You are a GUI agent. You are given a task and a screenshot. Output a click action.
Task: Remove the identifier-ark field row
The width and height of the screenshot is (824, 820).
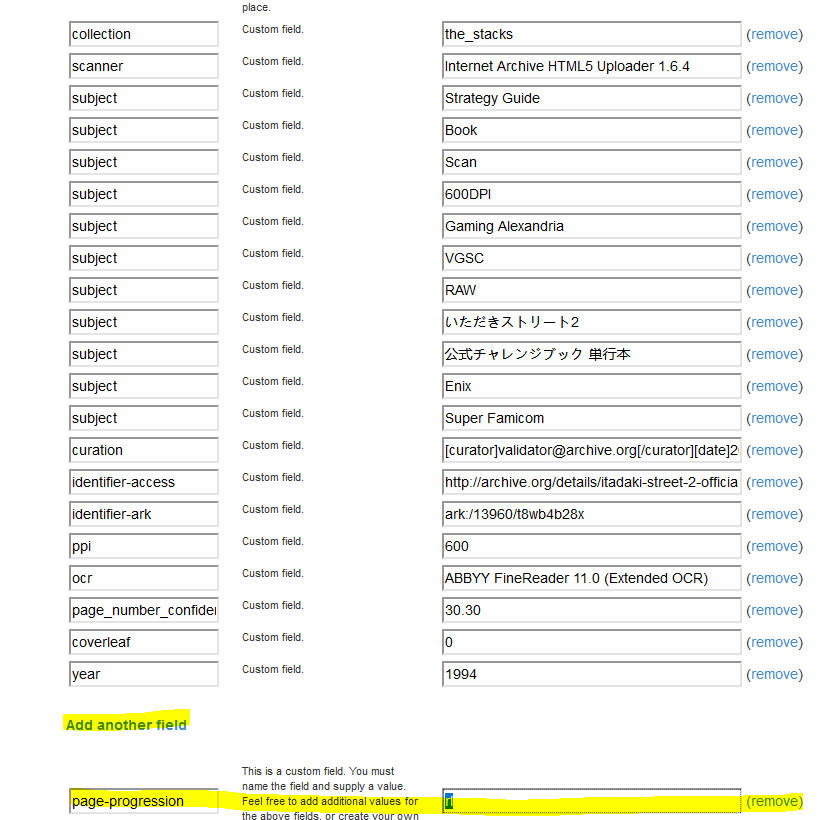775,515
